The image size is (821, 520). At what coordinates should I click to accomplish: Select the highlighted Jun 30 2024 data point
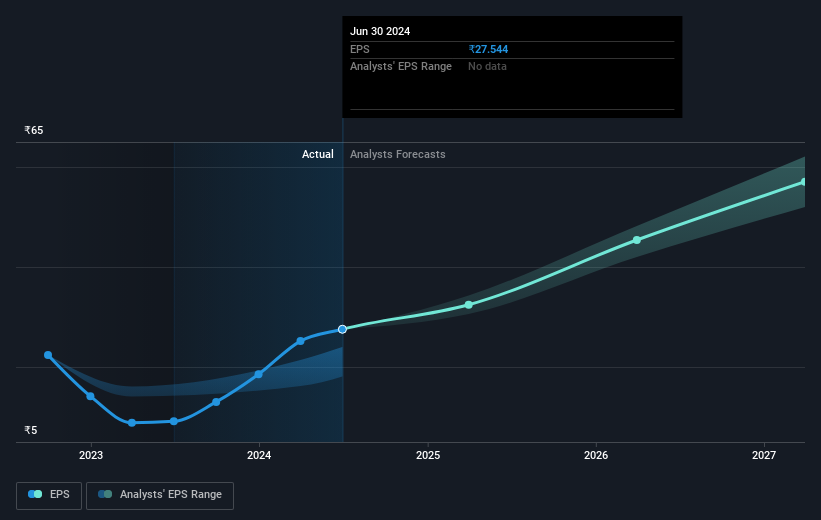342,329
